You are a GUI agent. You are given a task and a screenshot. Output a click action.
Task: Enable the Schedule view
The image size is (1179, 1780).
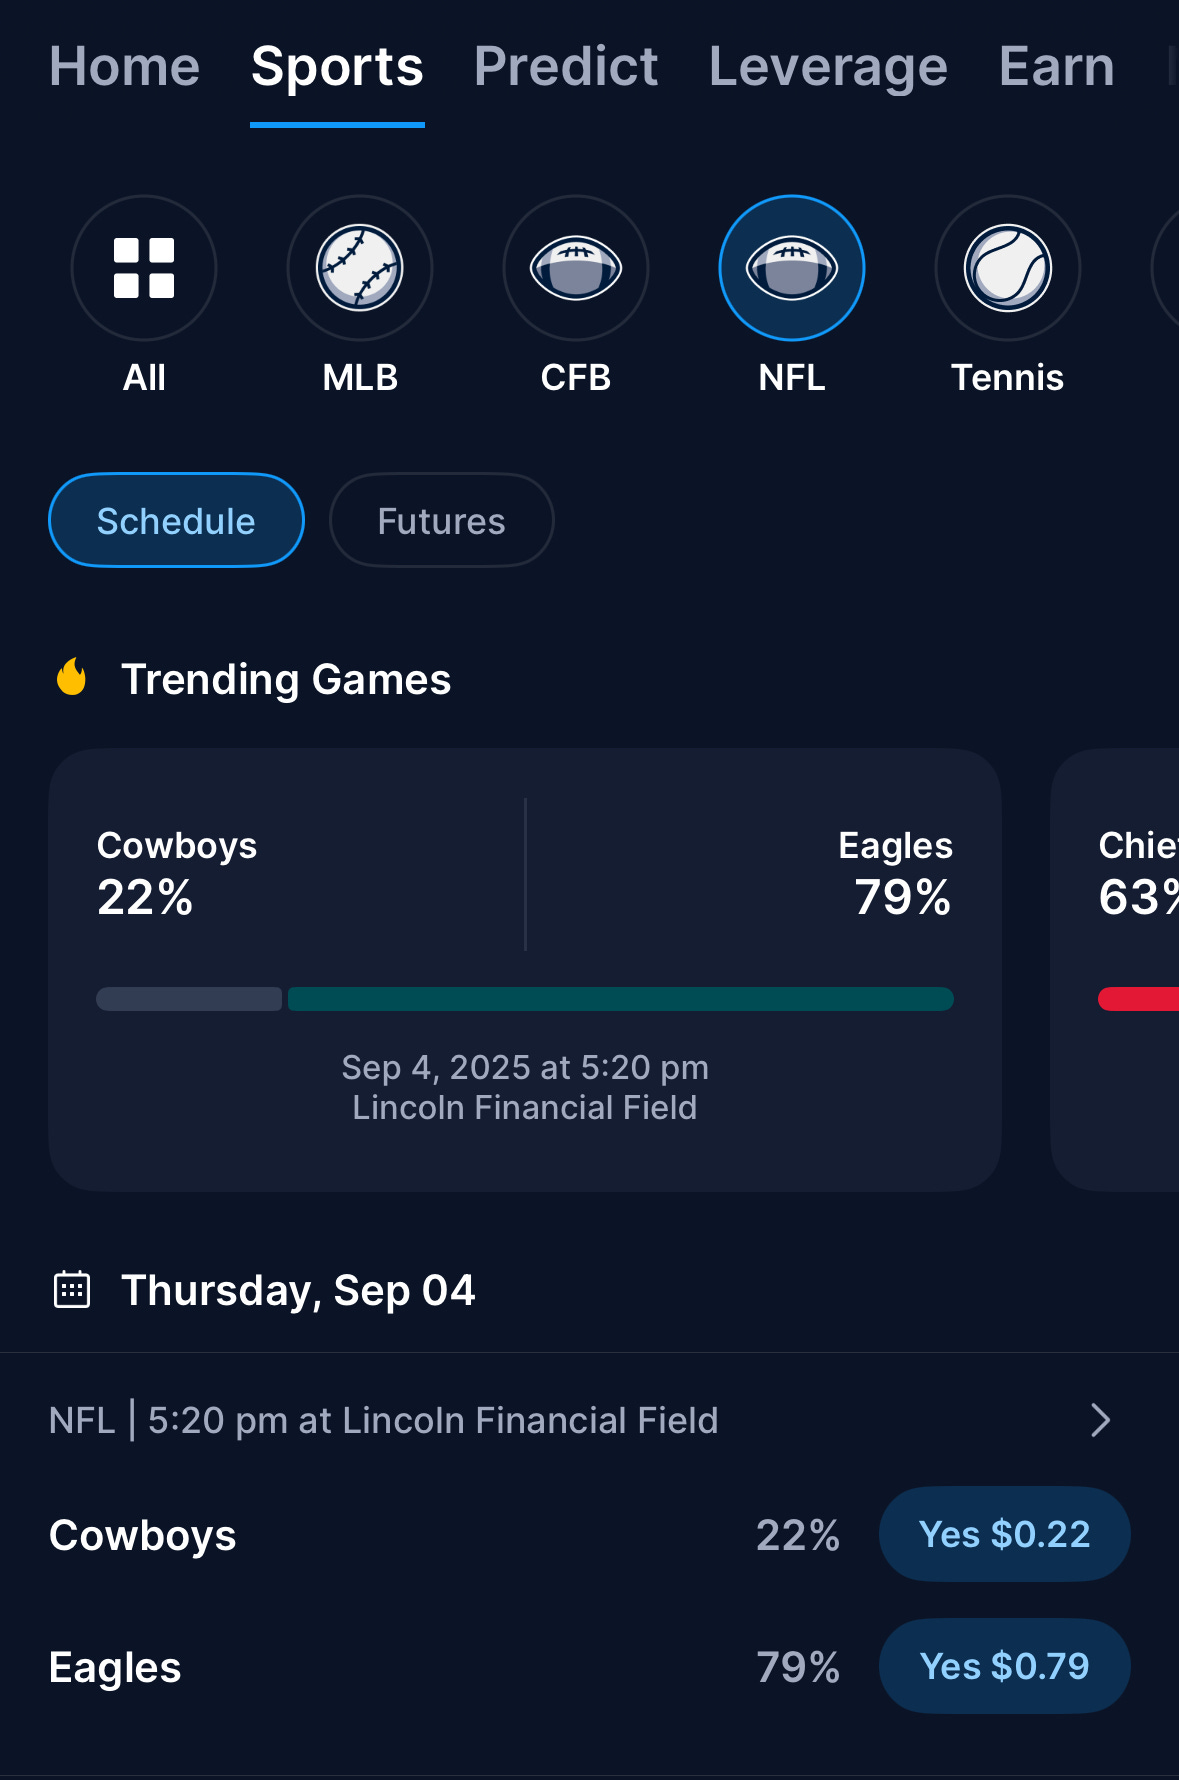176,520
